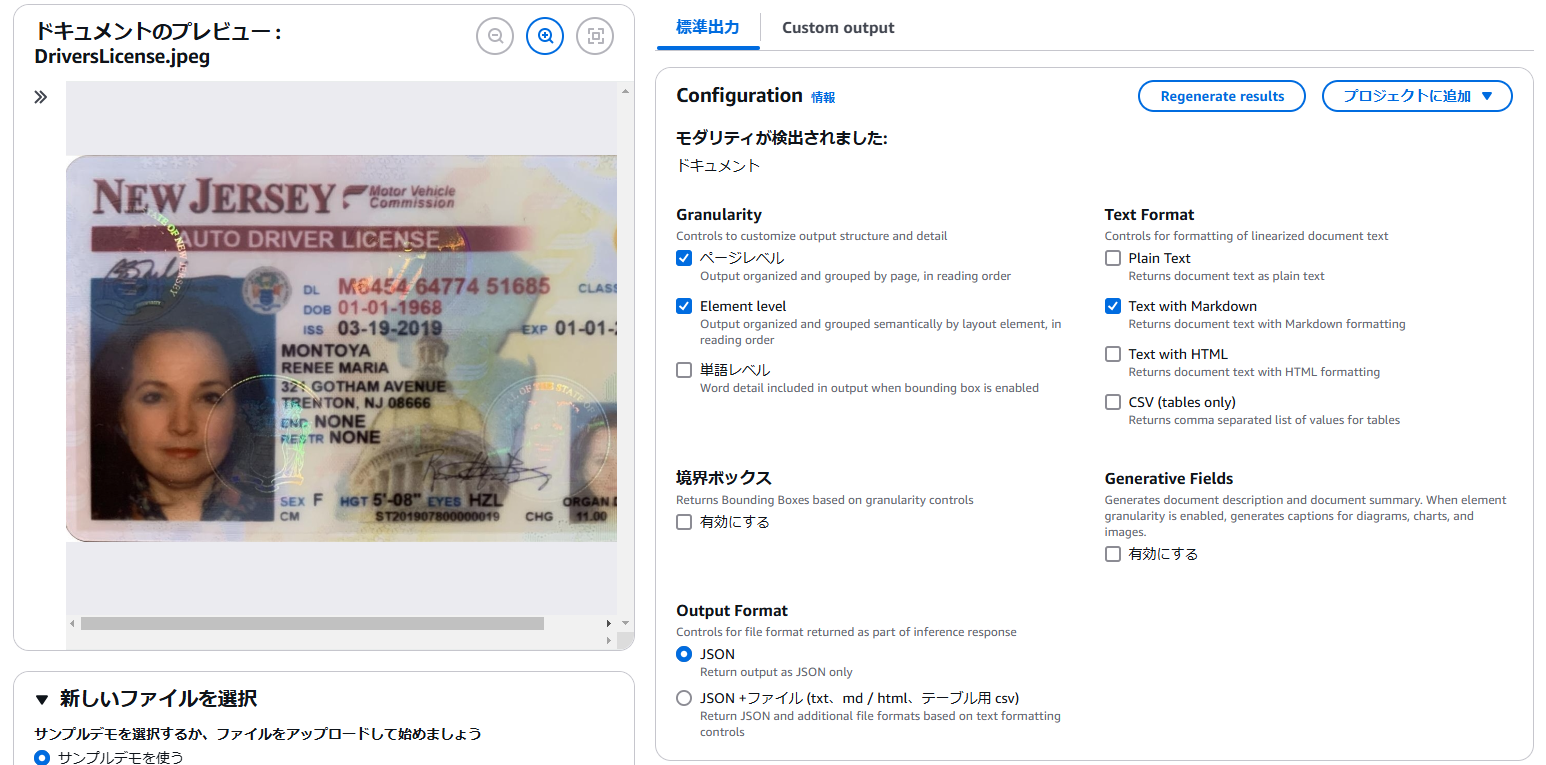1546x765 pixels.
Task: Enable the Plain Text checkbox
Action: pyautogui.click(x=1113, y=258)
